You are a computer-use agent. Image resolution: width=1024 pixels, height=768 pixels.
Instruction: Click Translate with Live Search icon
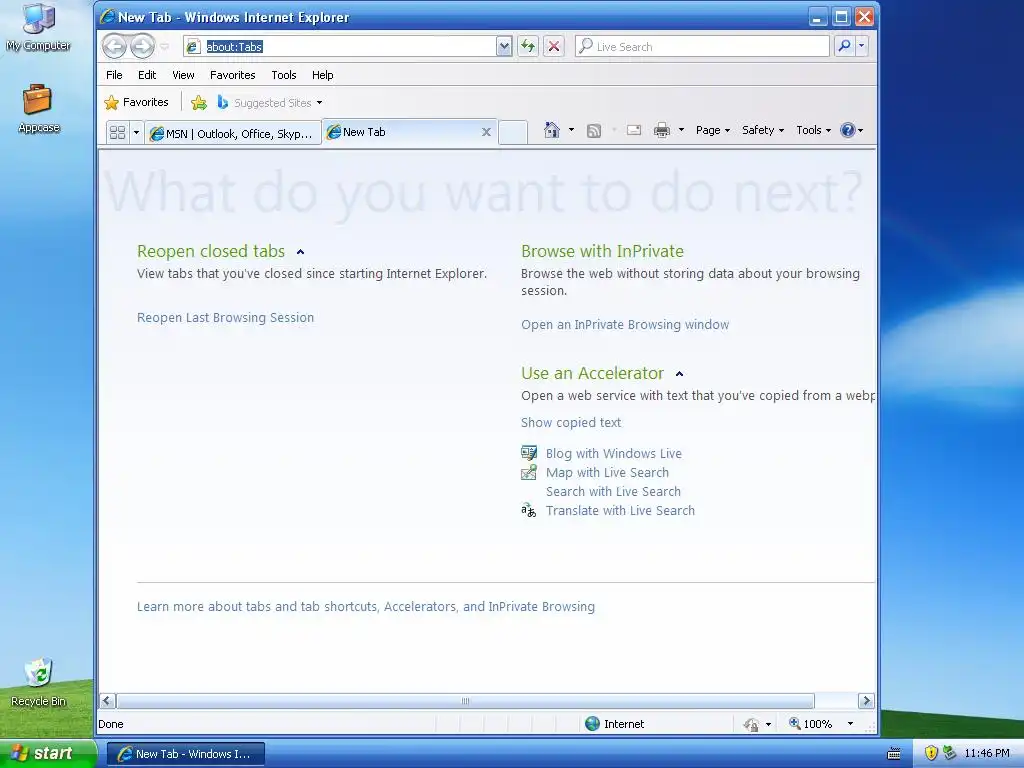(529, 510)
